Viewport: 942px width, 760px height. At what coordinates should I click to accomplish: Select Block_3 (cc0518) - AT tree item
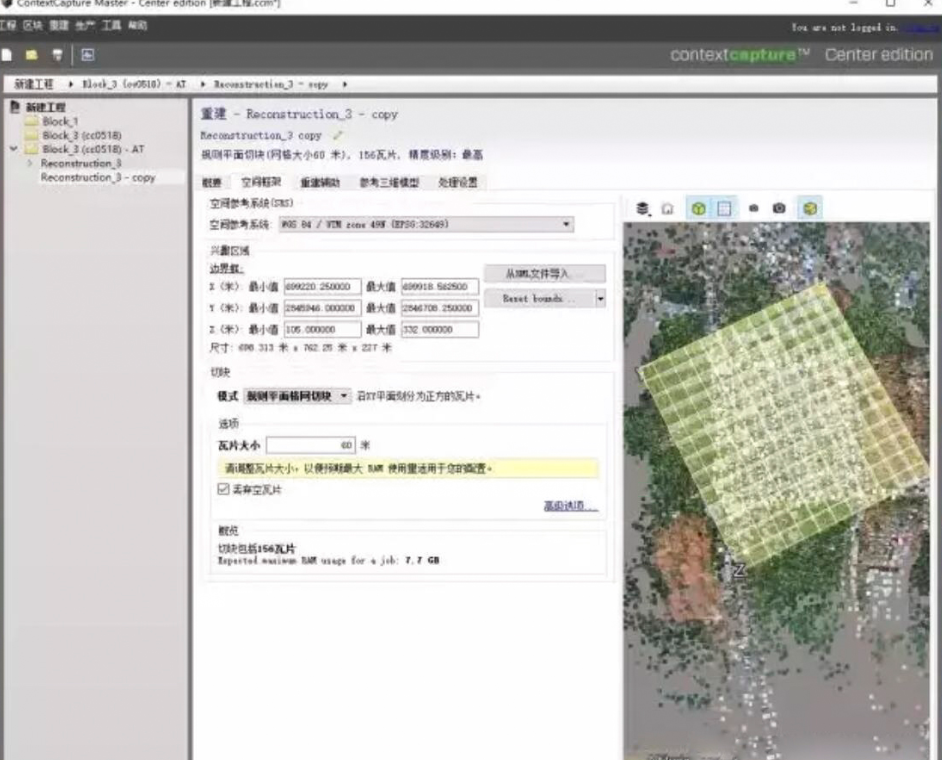click(93, 149)
